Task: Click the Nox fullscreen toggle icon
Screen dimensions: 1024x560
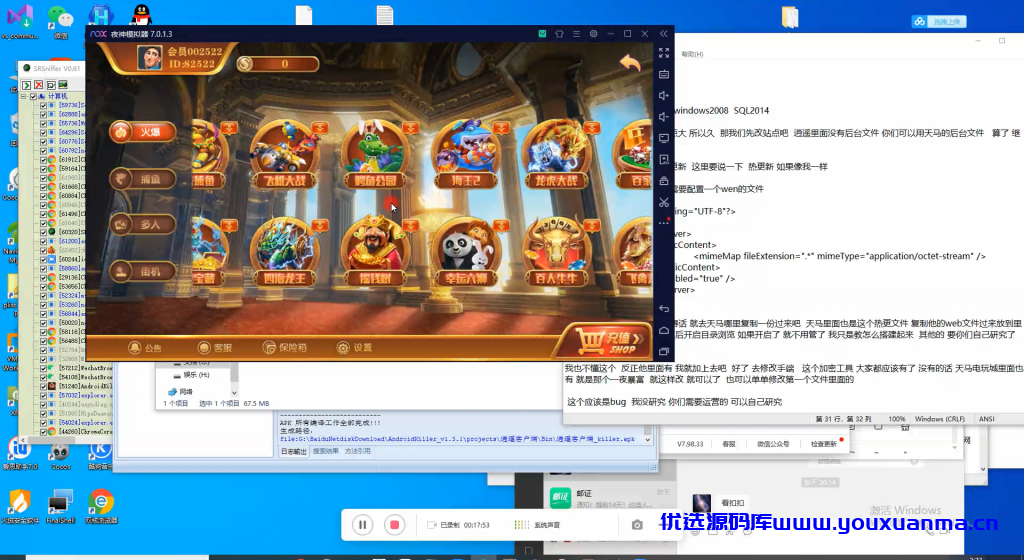Action: click(664, 53)
